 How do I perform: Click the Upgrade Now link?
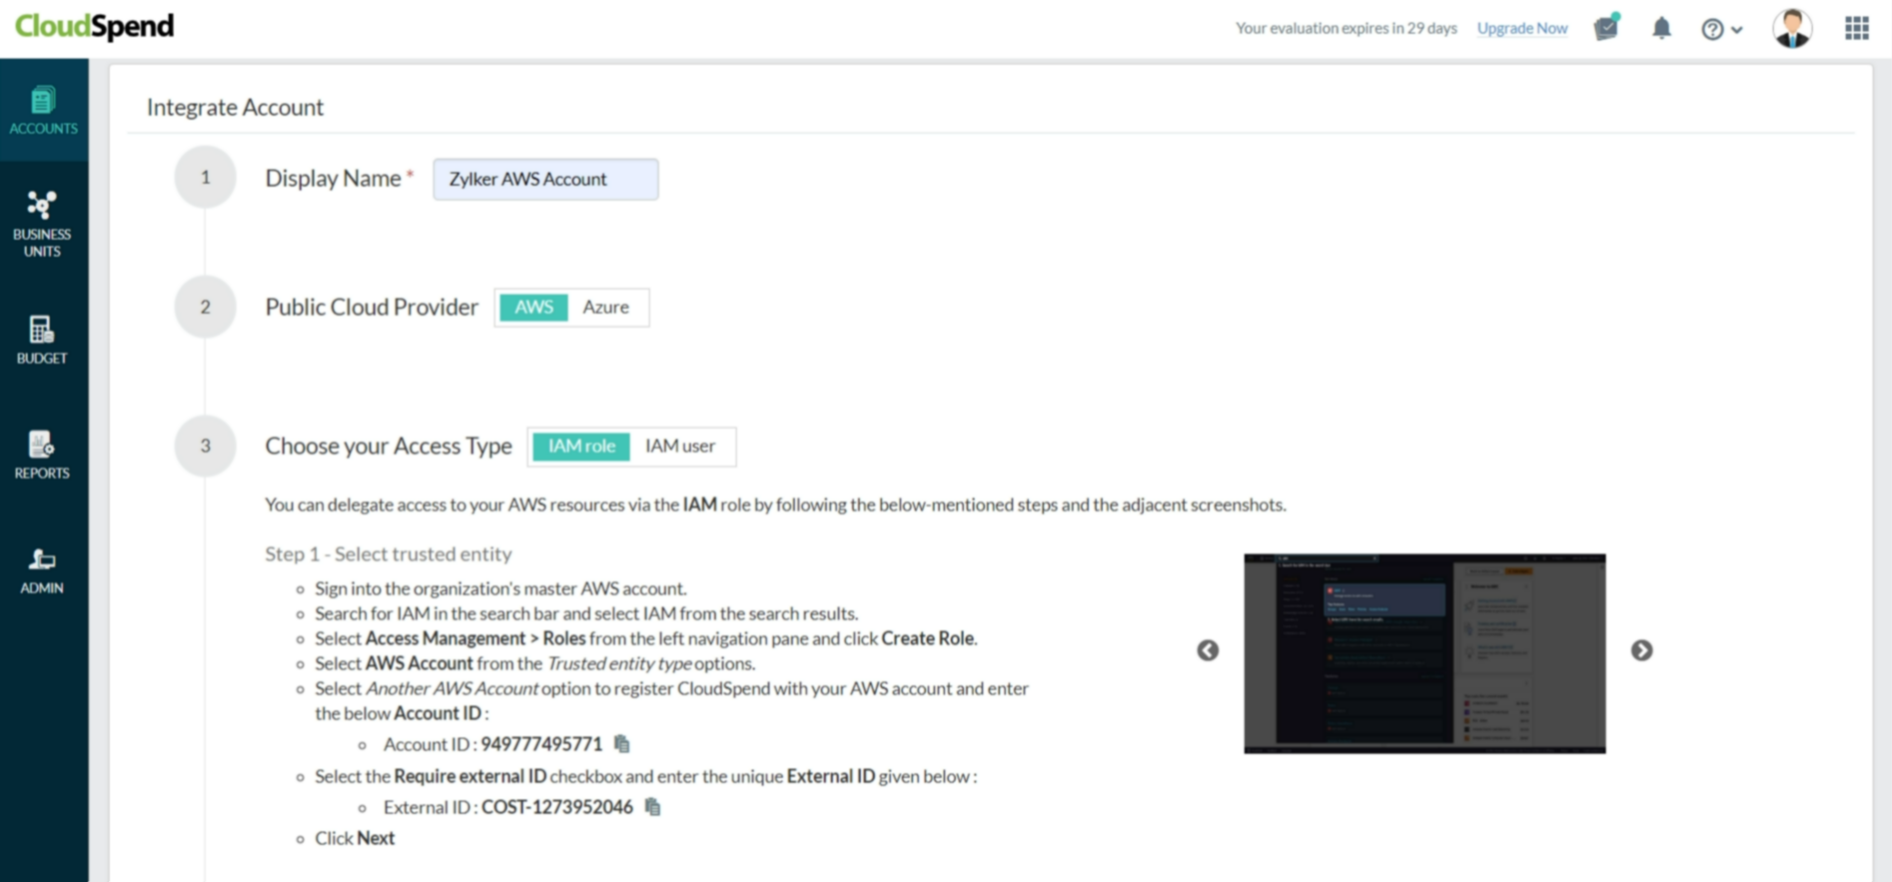click(1522, 28)
